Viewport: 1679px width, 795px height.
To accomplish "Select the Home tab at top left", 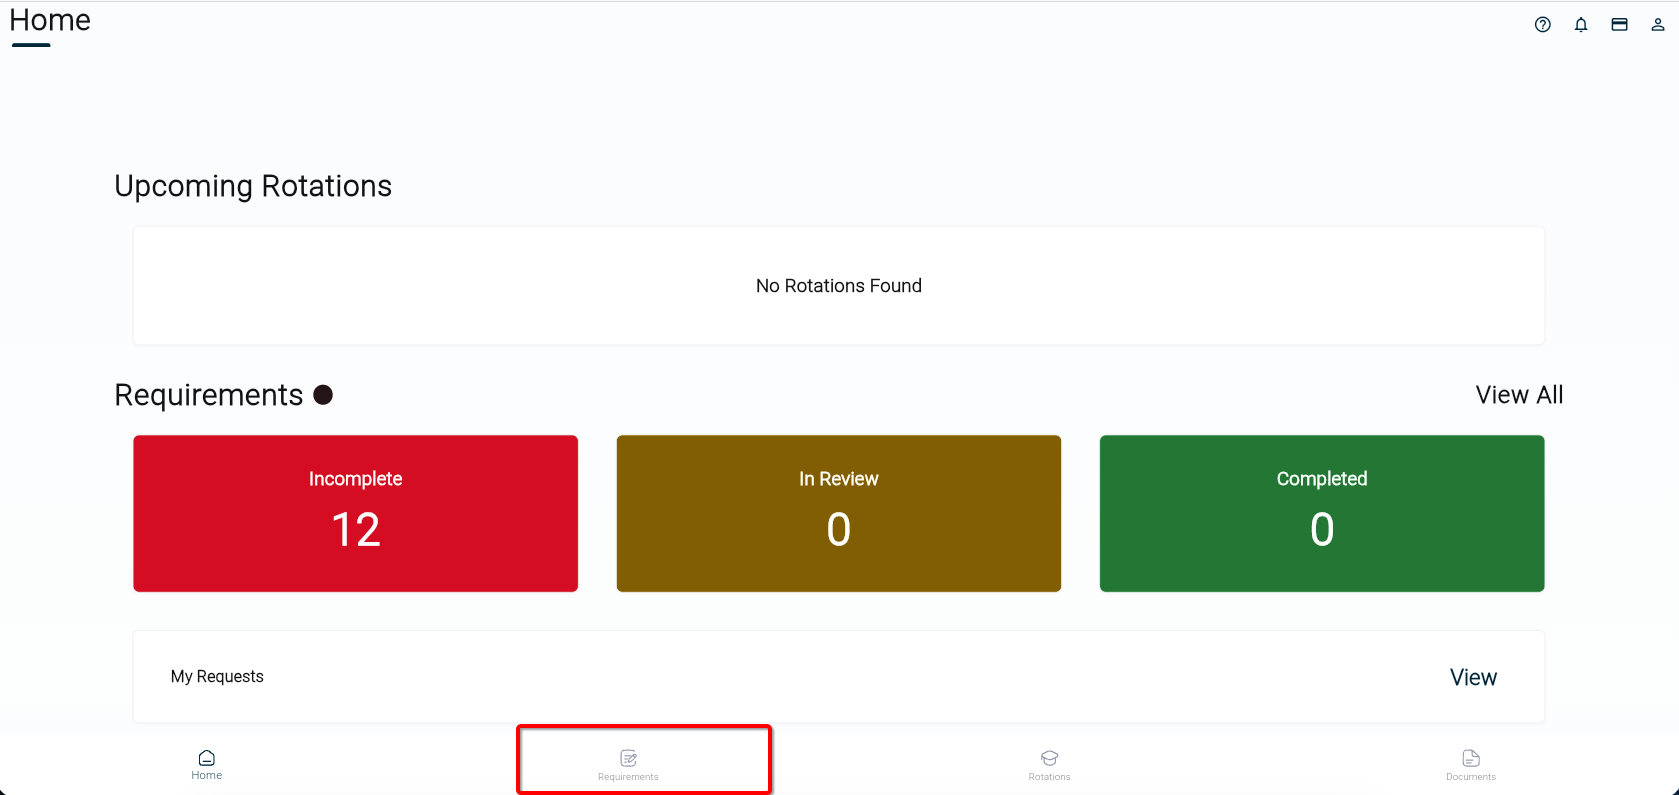I will [x=50, y=21].
